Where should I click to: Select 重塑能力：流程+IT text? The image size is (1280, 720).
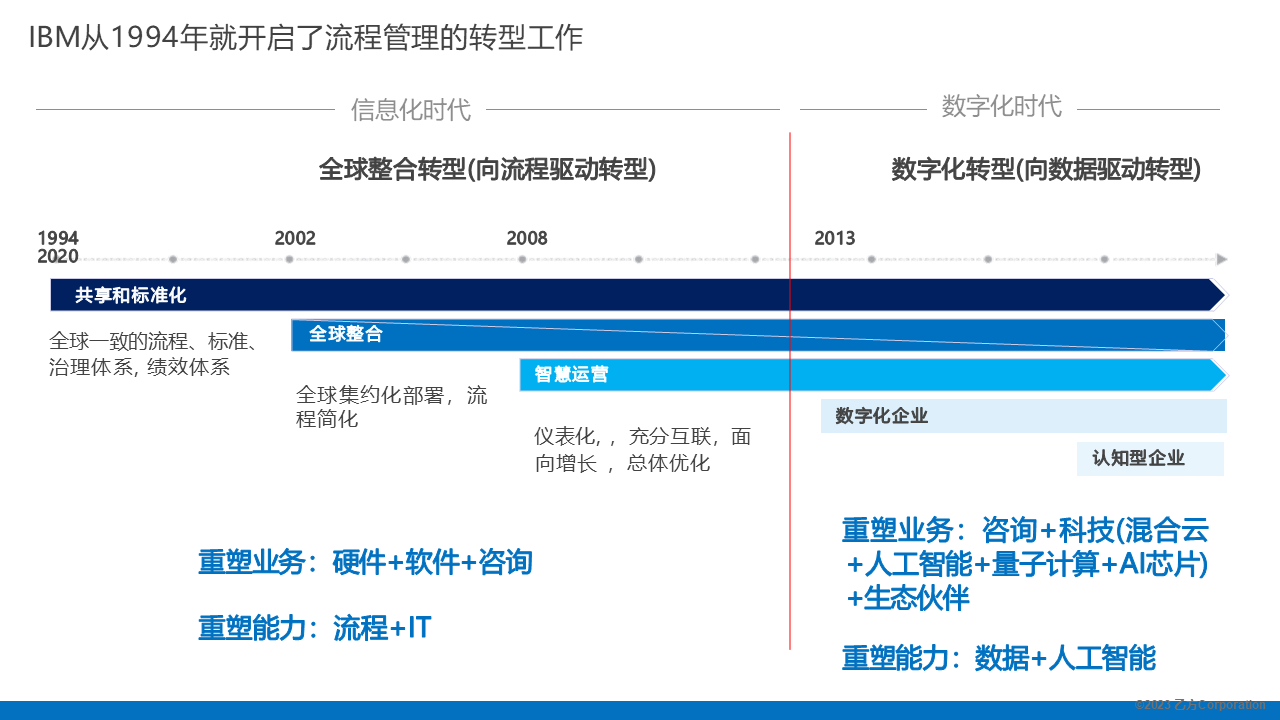(x=314, y=628)
